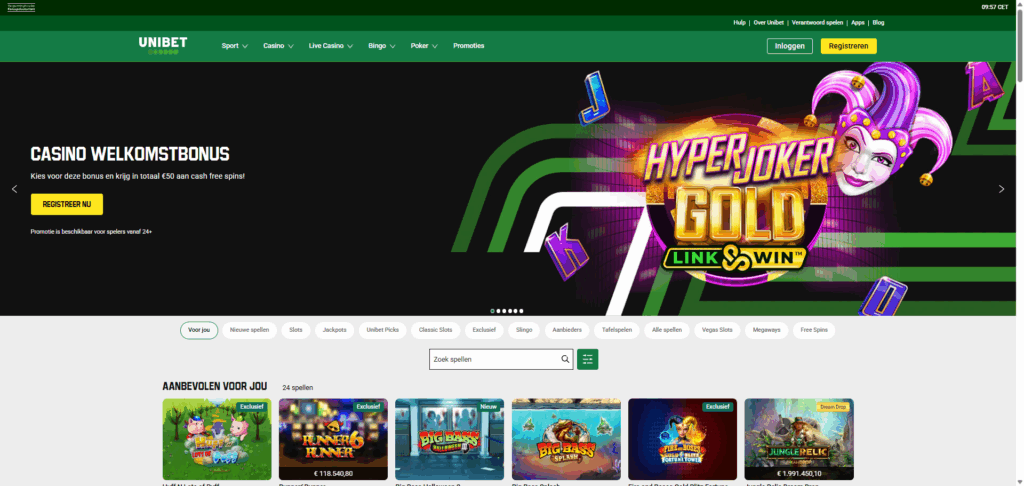
Task: Open the Huff N Lots of Puff thumbnail
Action: click(217, 439)
